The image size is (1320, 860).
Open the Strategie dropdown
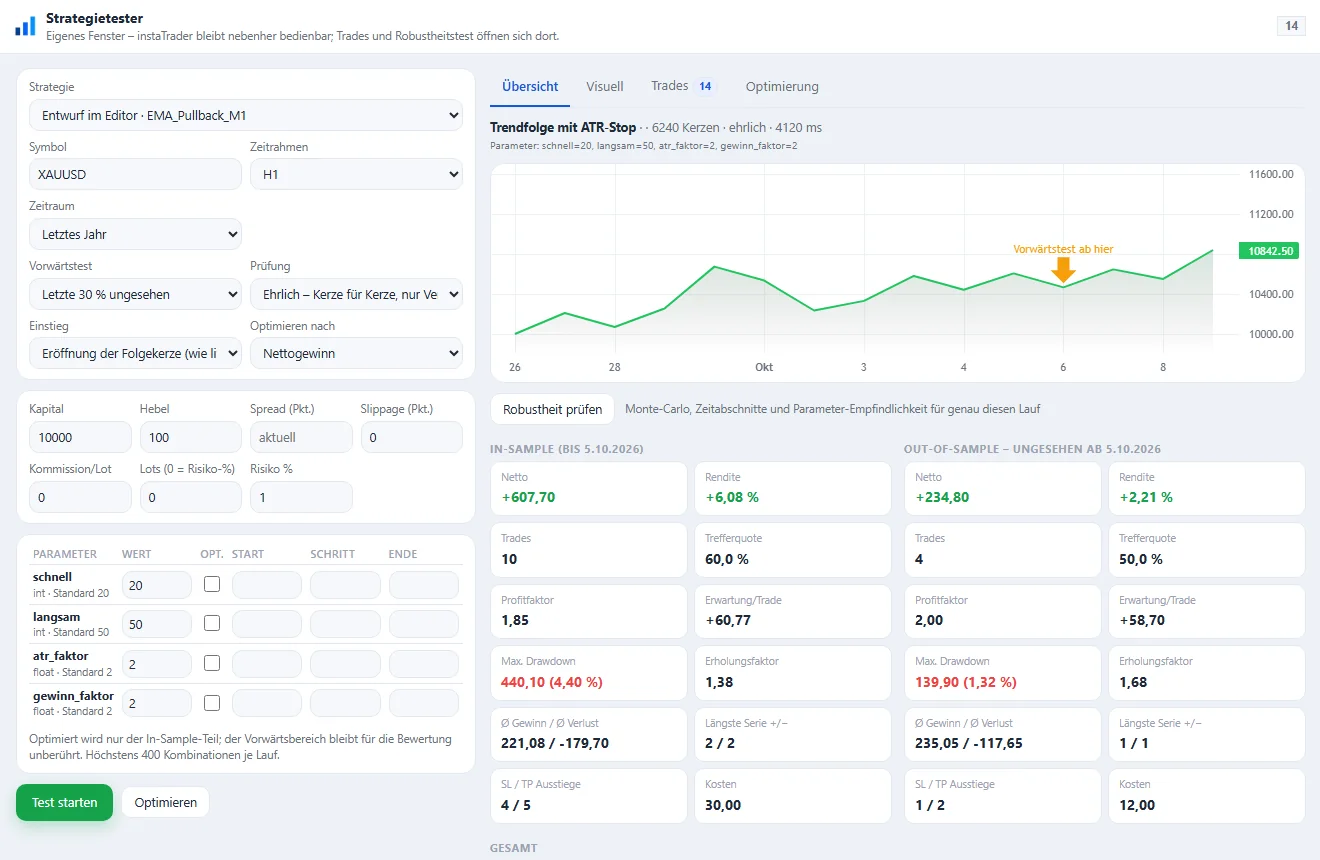(246, 115)
